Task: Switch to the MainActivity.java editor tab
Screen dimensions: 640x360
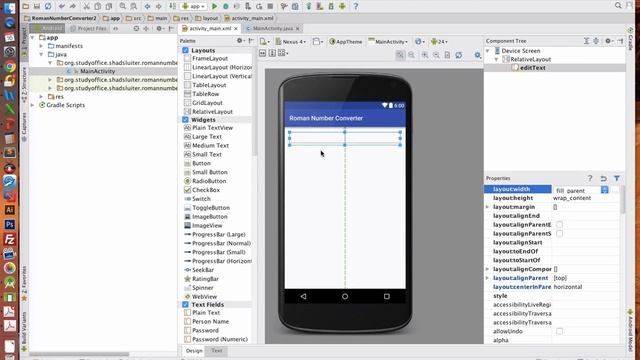Action: pos(273,29)
